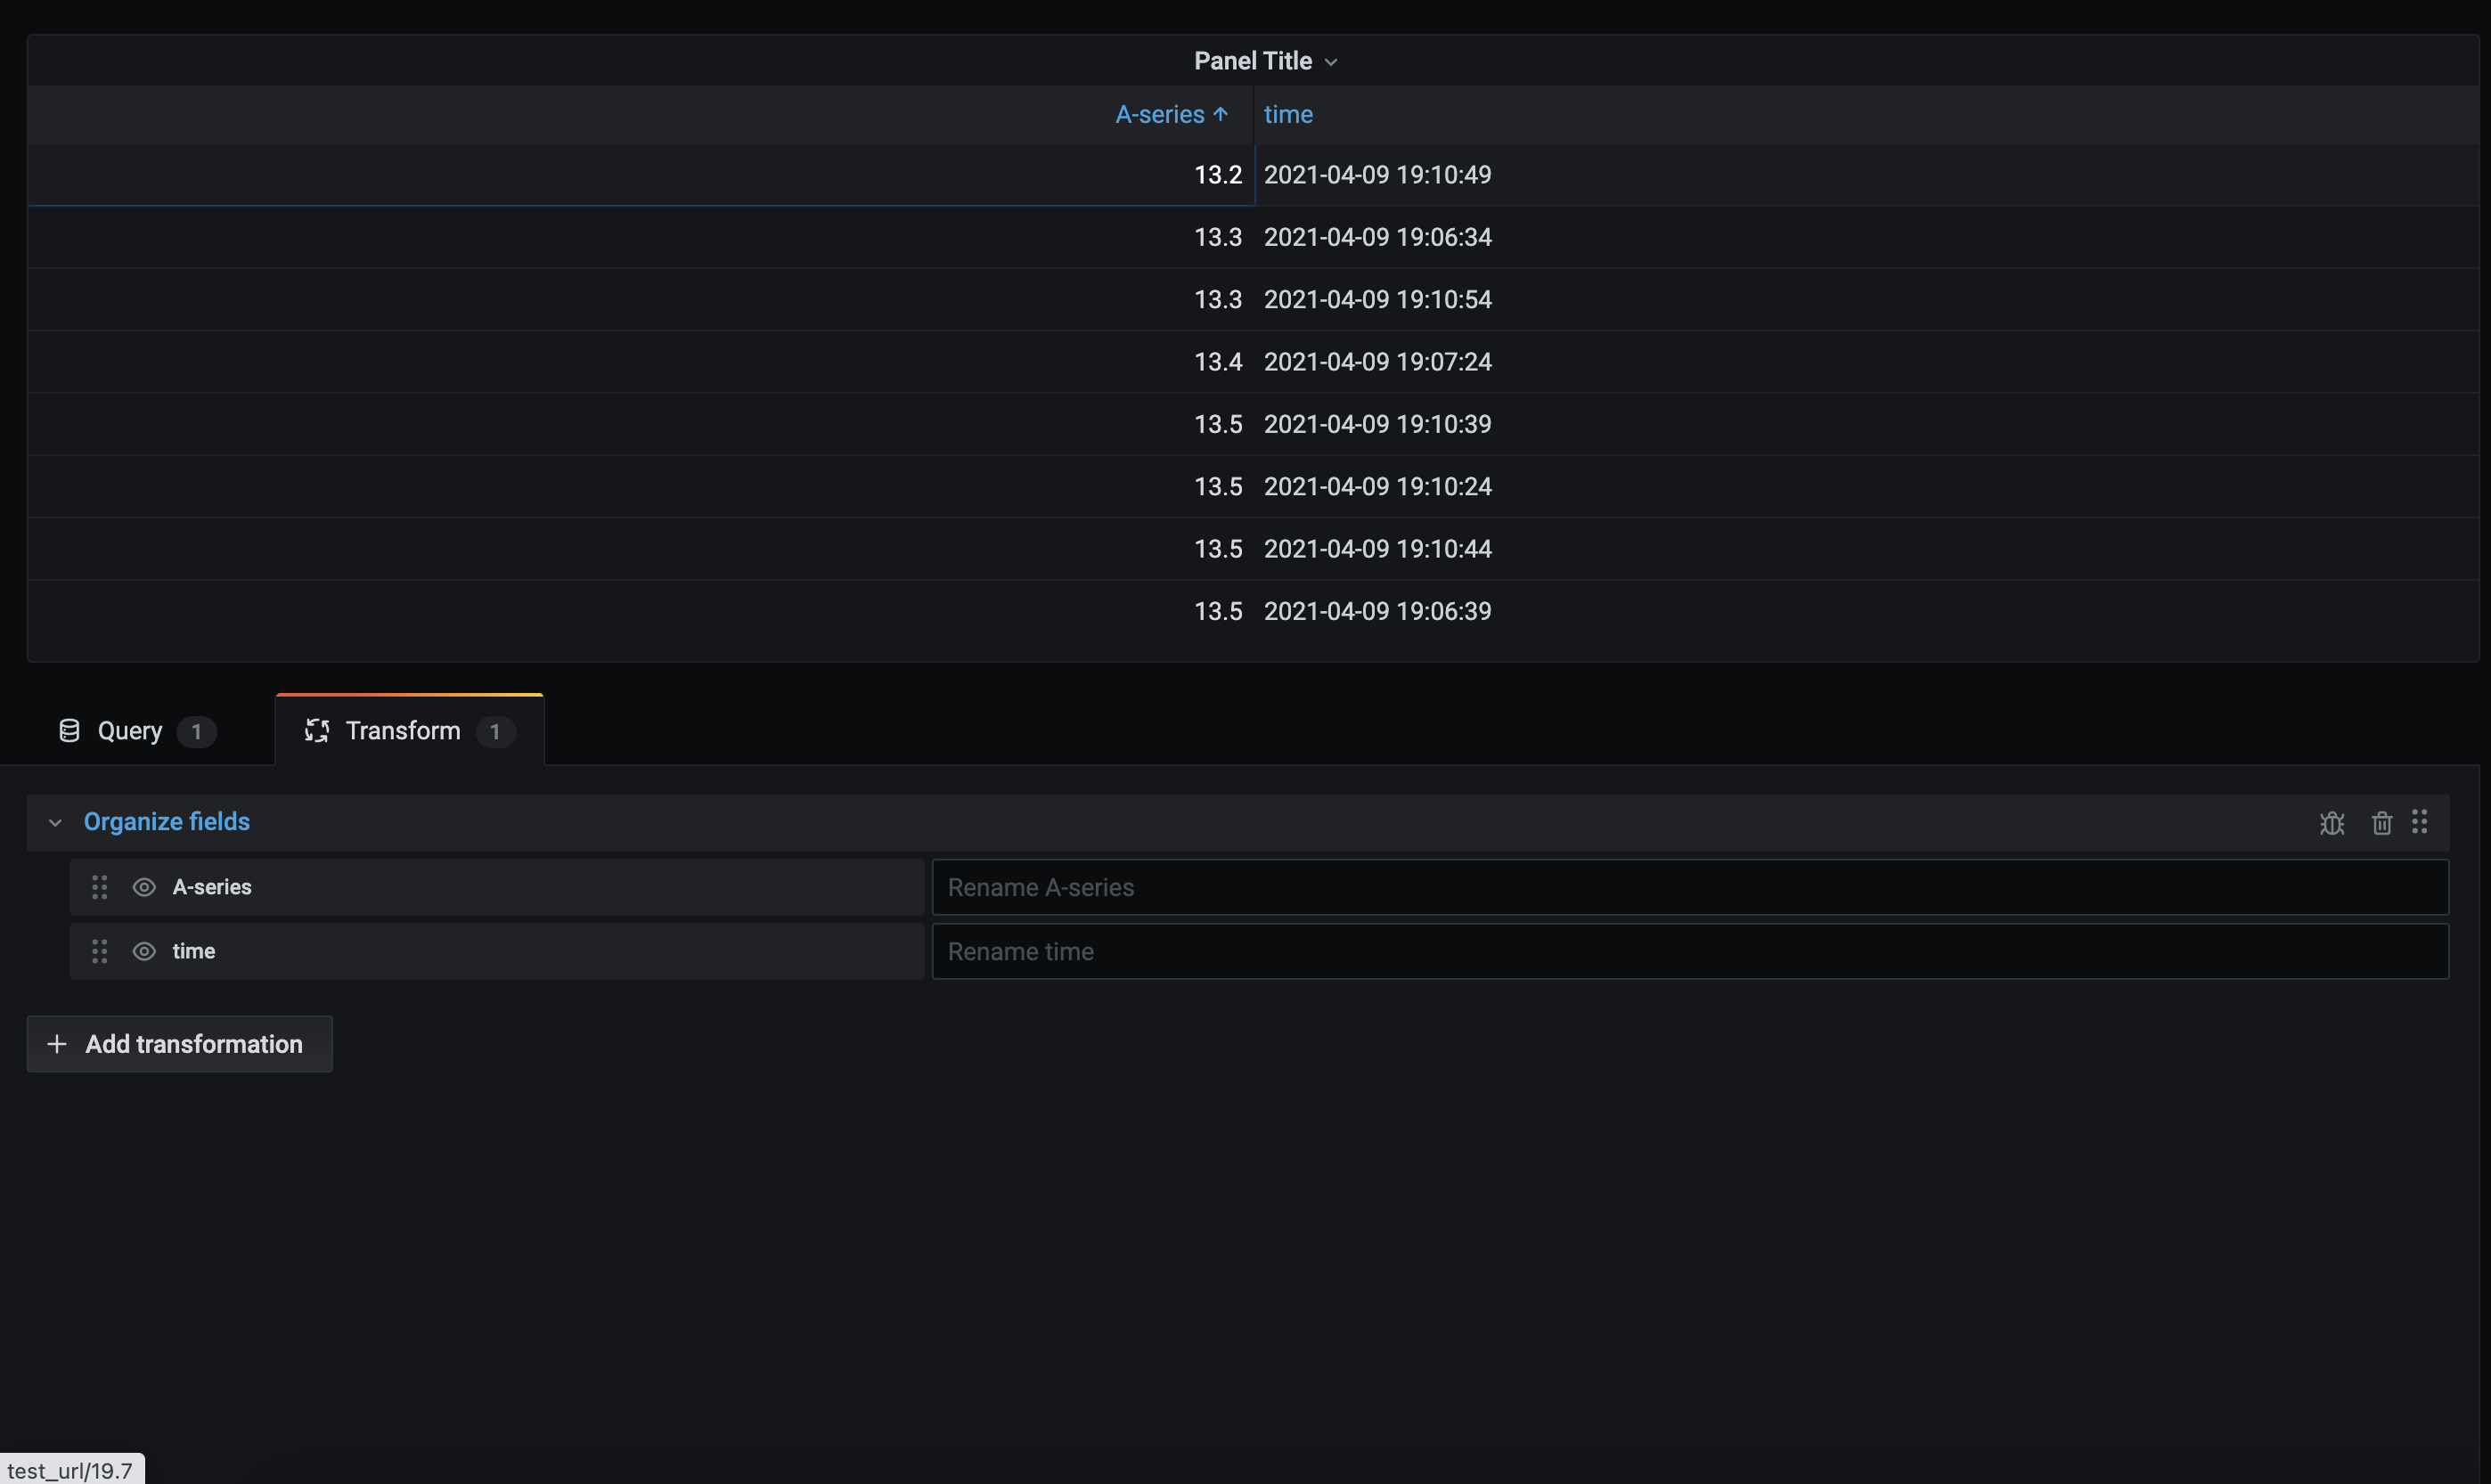The image size is (2491, 1484).
Task: Click the A-series row drag handle
Action: pos(99,887)
